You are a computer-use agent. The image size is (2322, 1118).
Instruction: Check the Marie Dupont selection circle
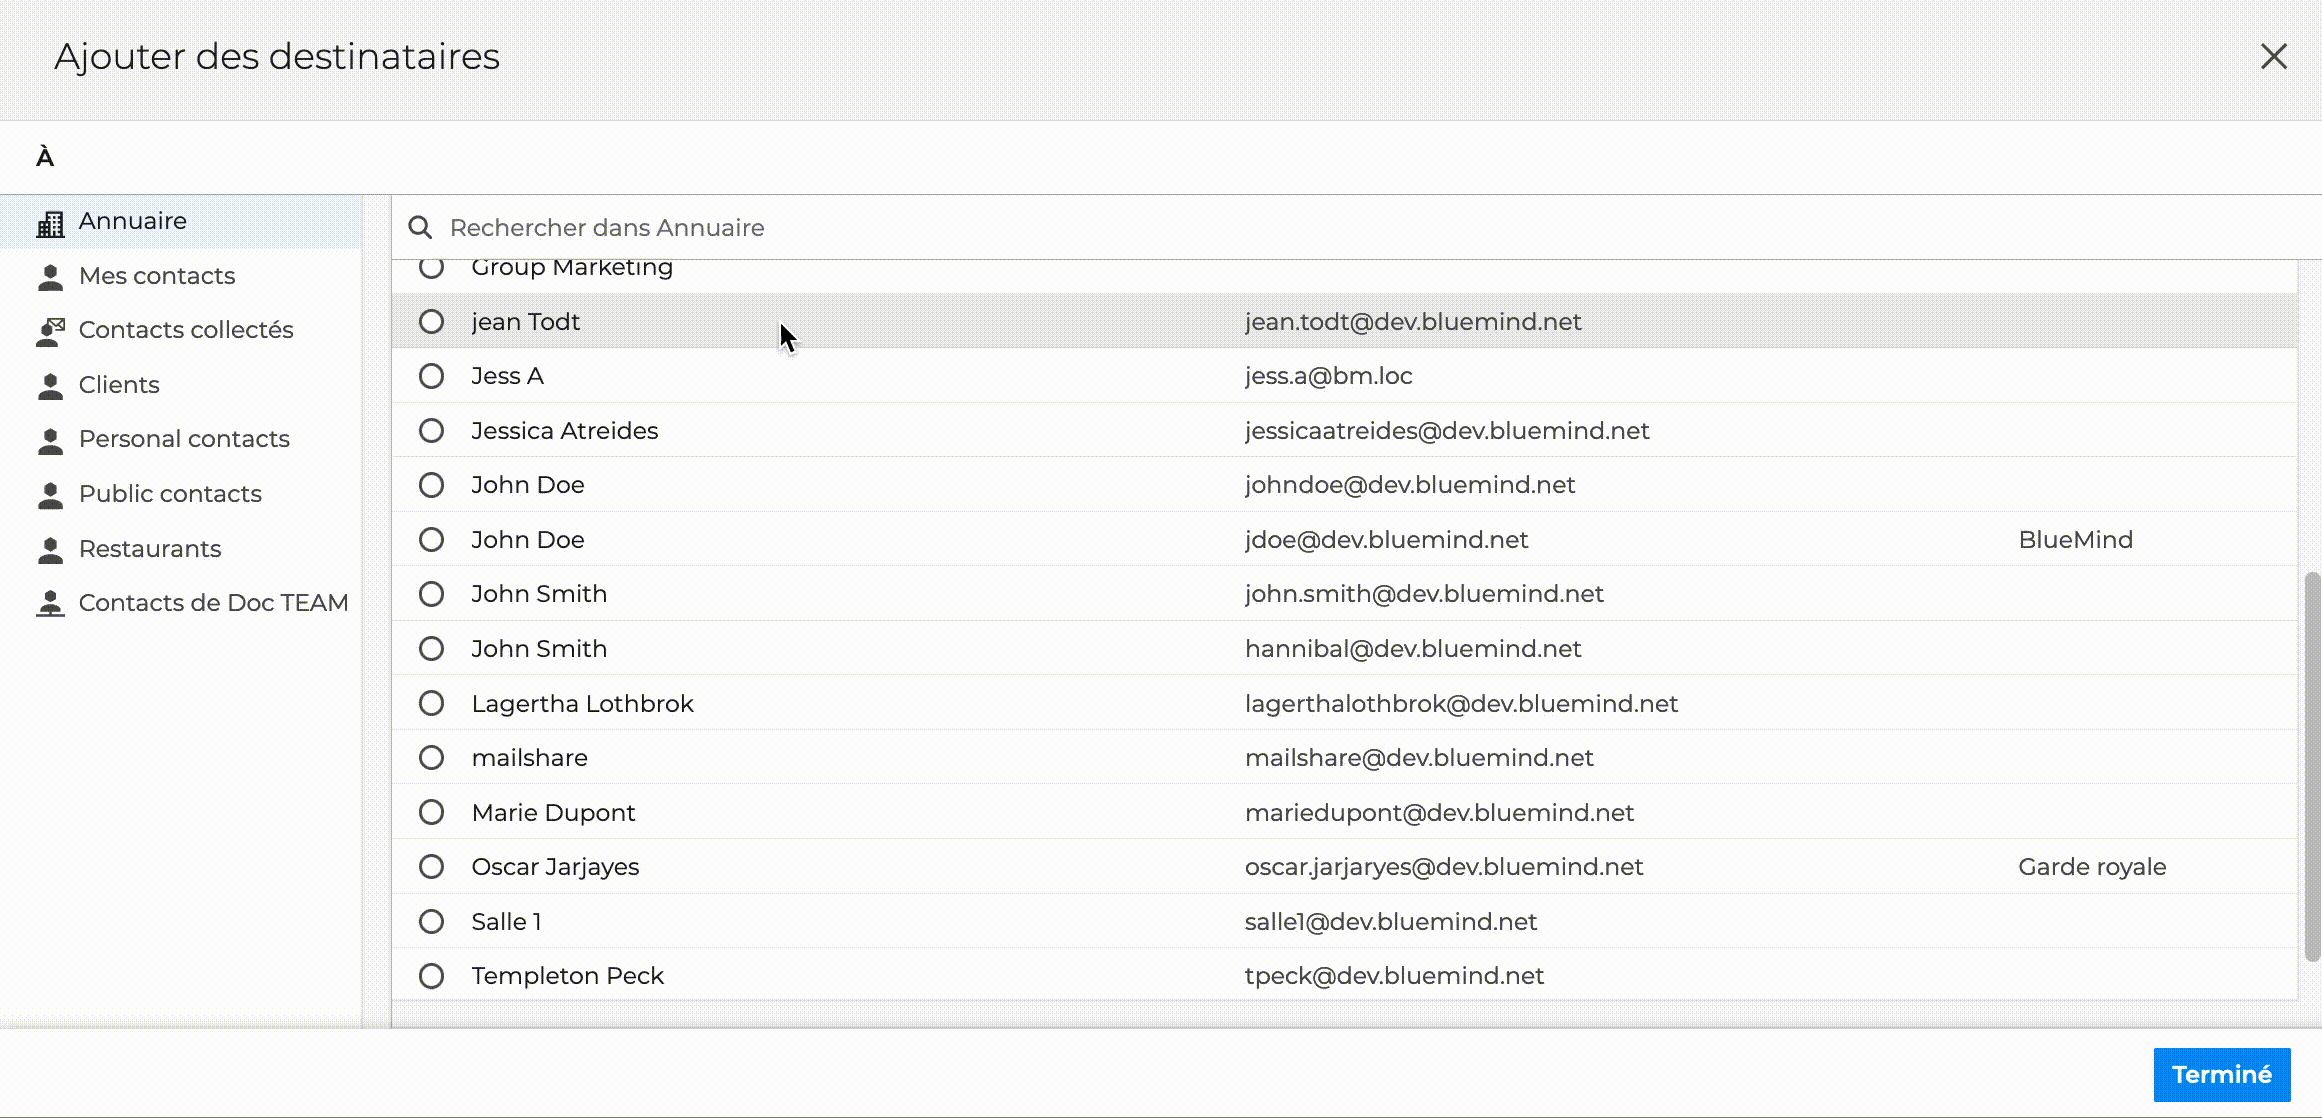tap(431, 813)
